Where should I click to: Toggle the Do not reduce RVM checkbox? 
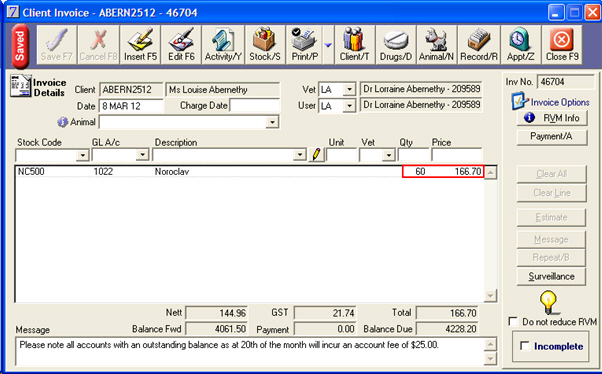pyautogui.click(x=513, y=321)
